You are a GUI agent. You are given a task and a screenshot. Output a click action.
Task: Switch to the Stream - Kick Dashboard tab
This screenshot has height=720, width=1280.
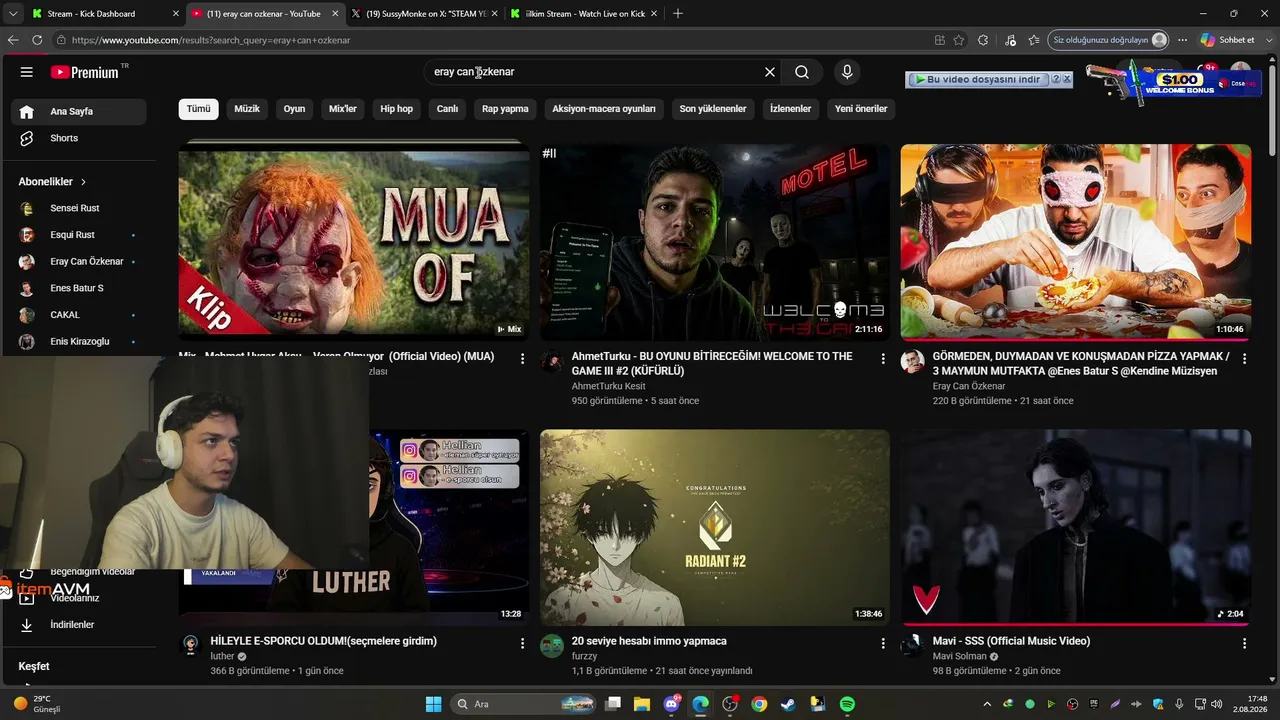click(x=105, y=14)
